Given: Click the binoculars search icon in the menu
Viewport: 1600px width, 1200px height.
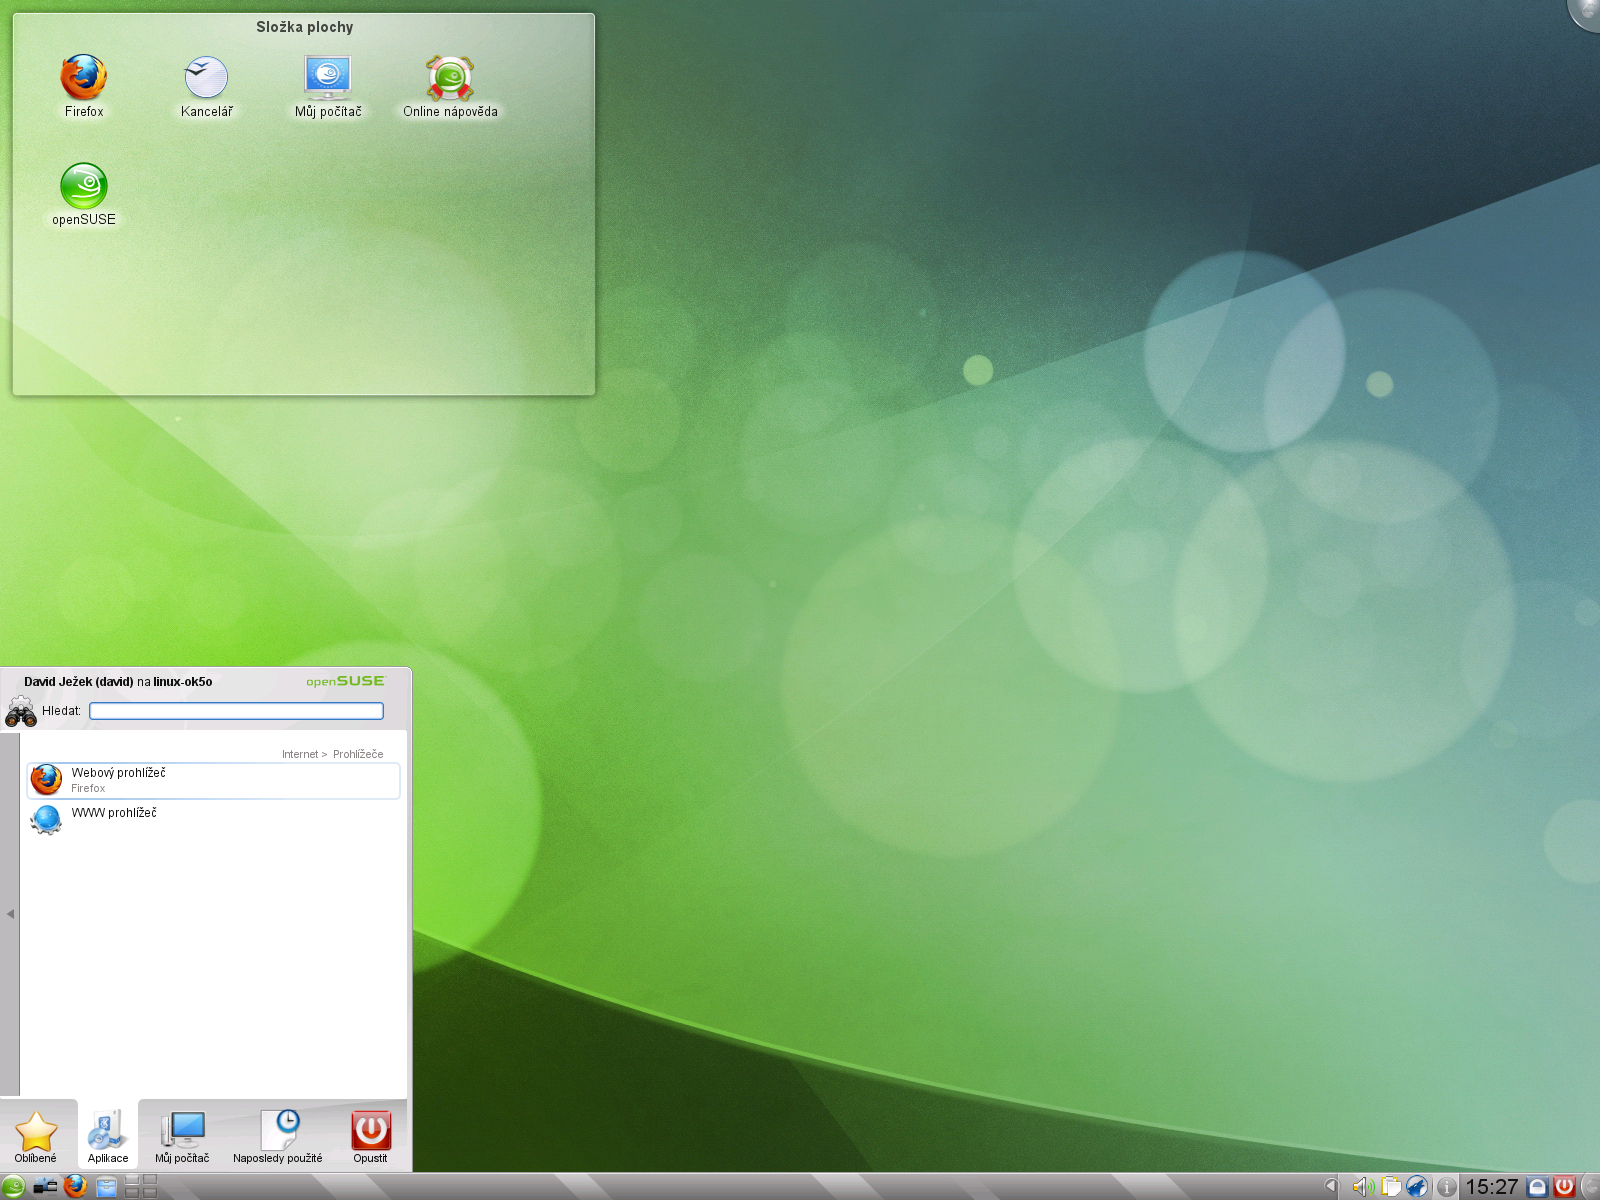Looking at the screenshot, I should [x=21, y=712].
